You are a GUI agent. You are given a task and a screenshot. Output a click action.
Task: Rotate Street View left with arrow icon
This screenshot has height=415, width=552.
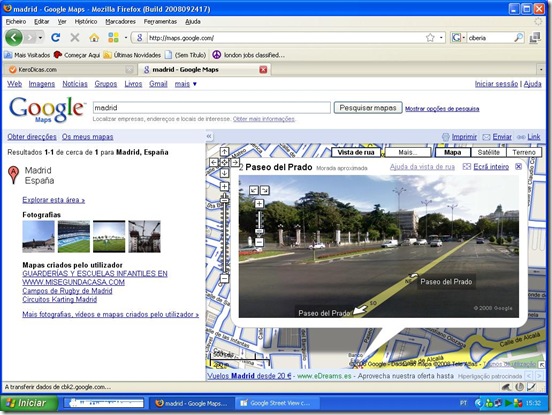[x=254, y=190]
